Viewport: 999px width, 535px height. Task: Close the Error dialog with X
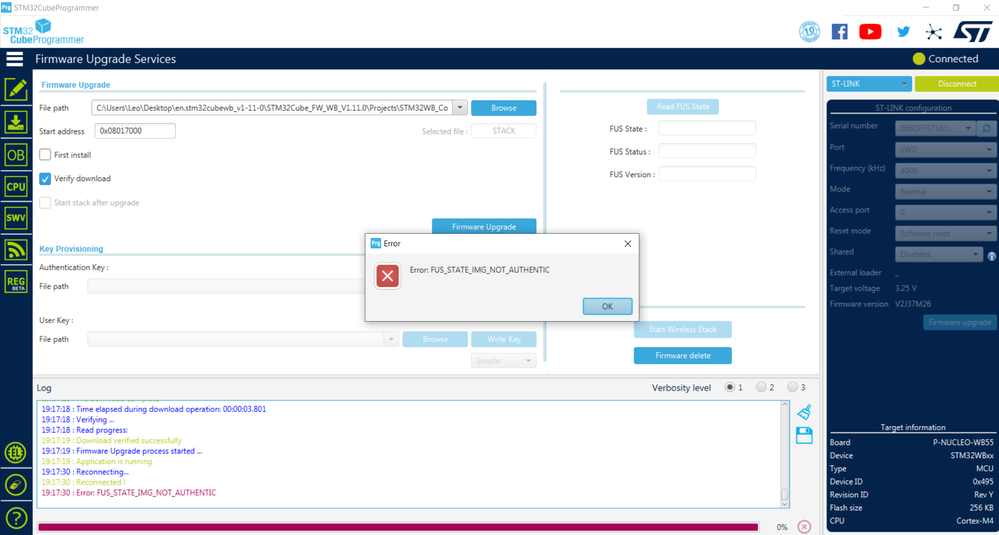(628, 243)
